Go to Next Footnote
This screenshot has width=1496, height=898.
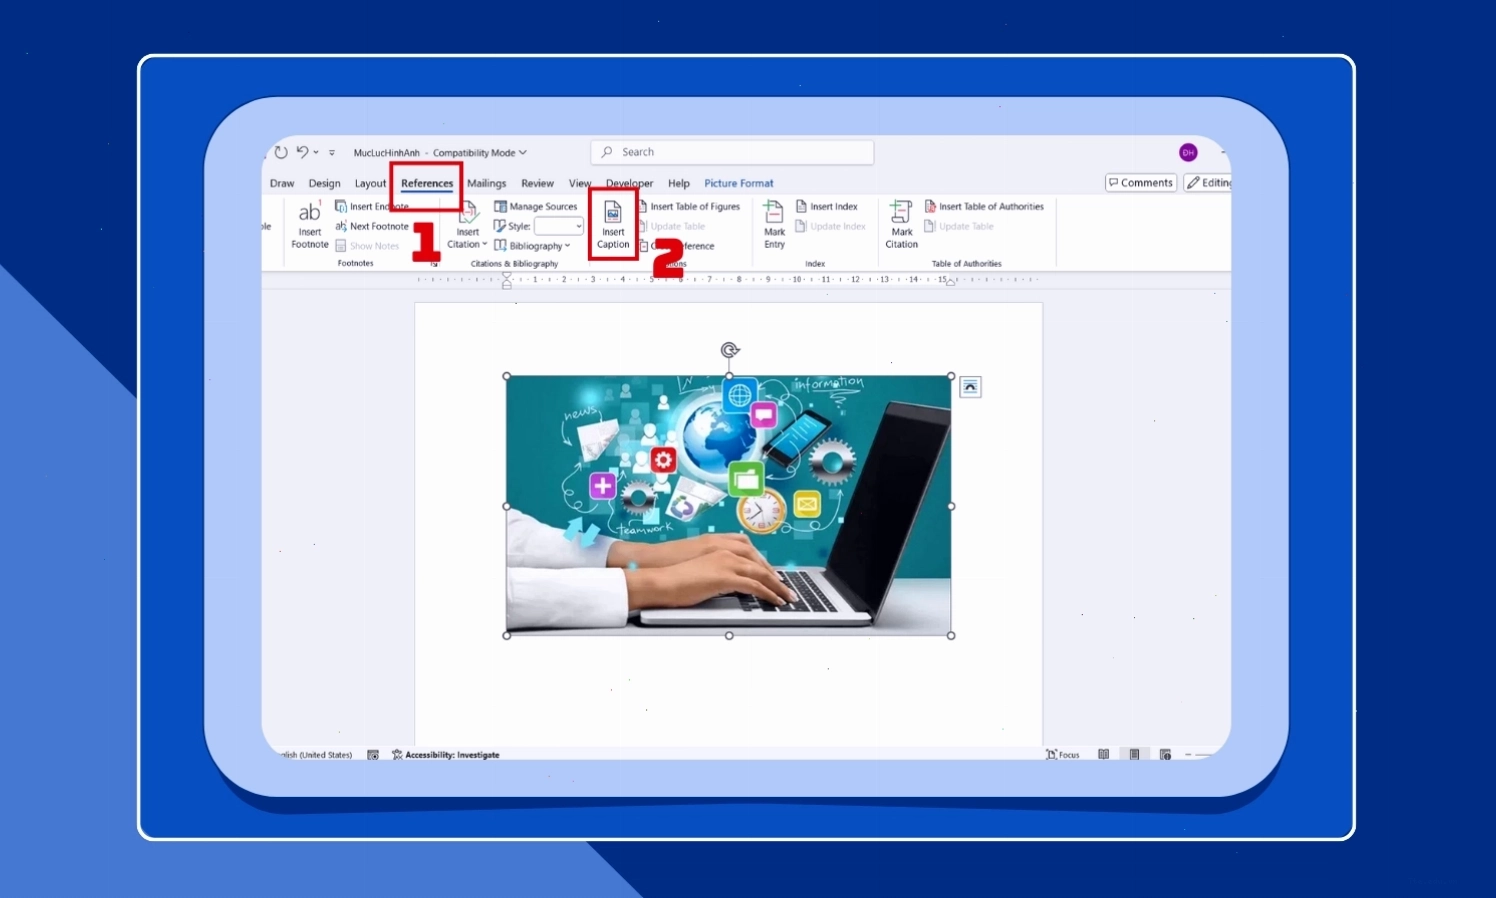click(372, 226)
